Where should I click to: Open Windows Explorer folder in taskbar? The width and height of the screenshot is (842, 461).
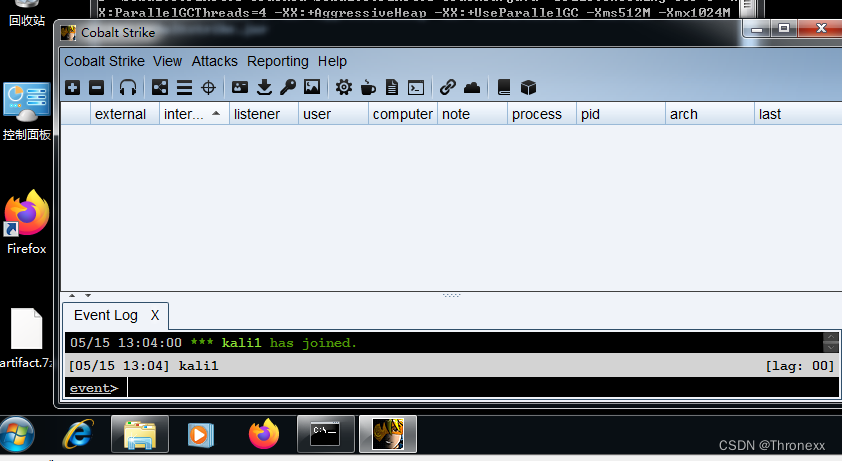(140, 434)
